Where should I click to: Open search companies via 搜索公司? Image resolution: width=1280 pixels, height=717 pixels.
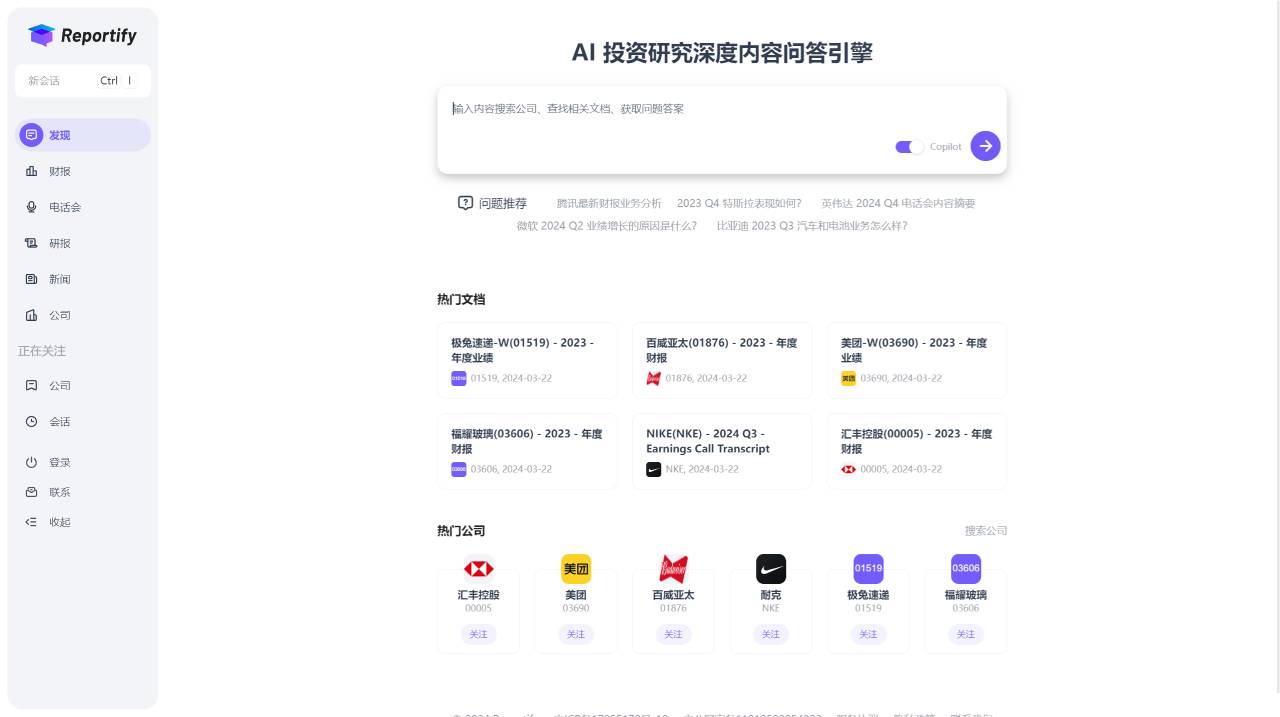[985, 531]
